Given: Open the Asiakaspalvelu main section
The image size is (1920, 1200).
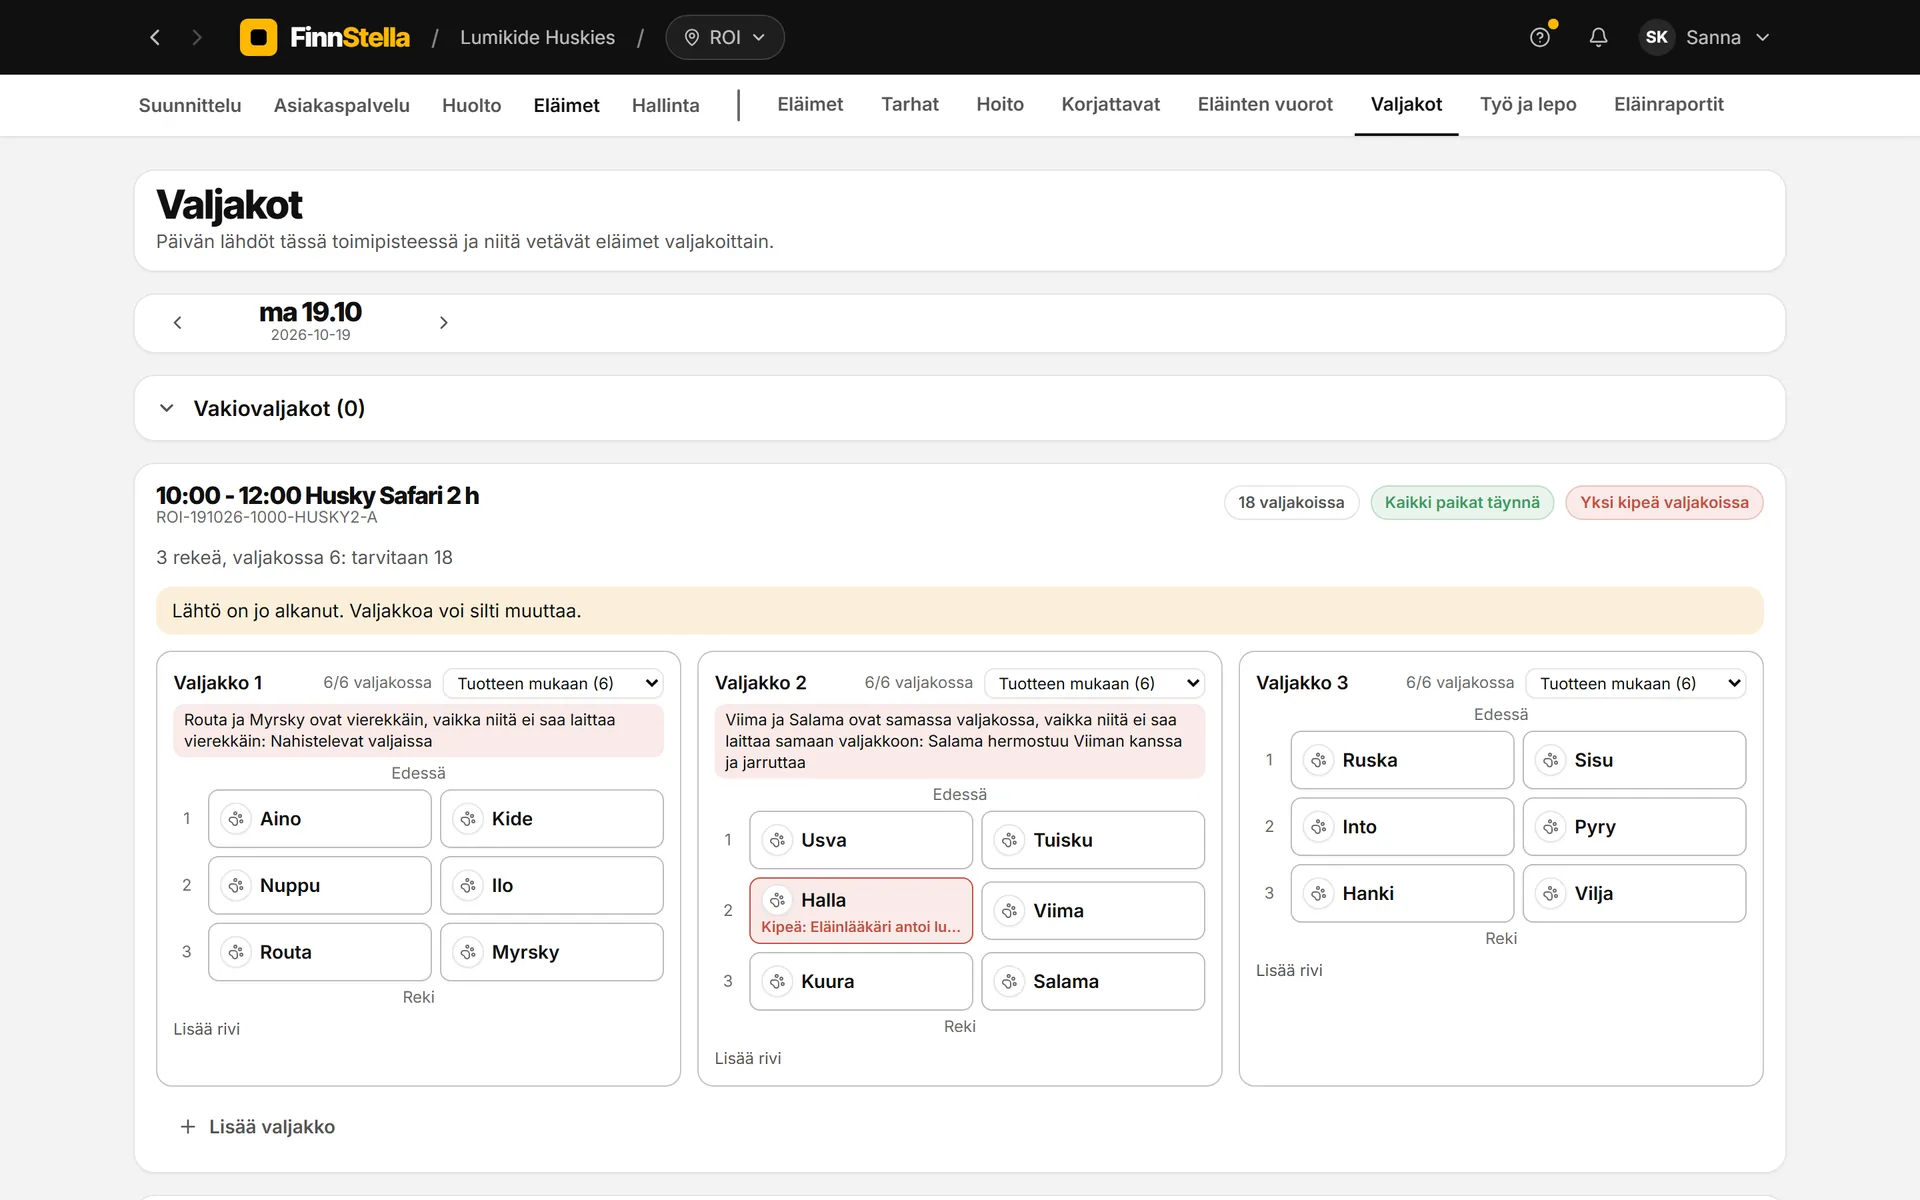Looking at the screenshot, I should pos(342,105).
